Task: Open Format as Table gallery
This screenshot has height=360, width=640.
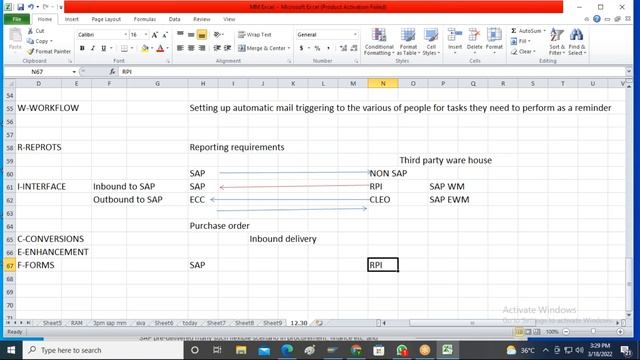Action: [408, 42]
